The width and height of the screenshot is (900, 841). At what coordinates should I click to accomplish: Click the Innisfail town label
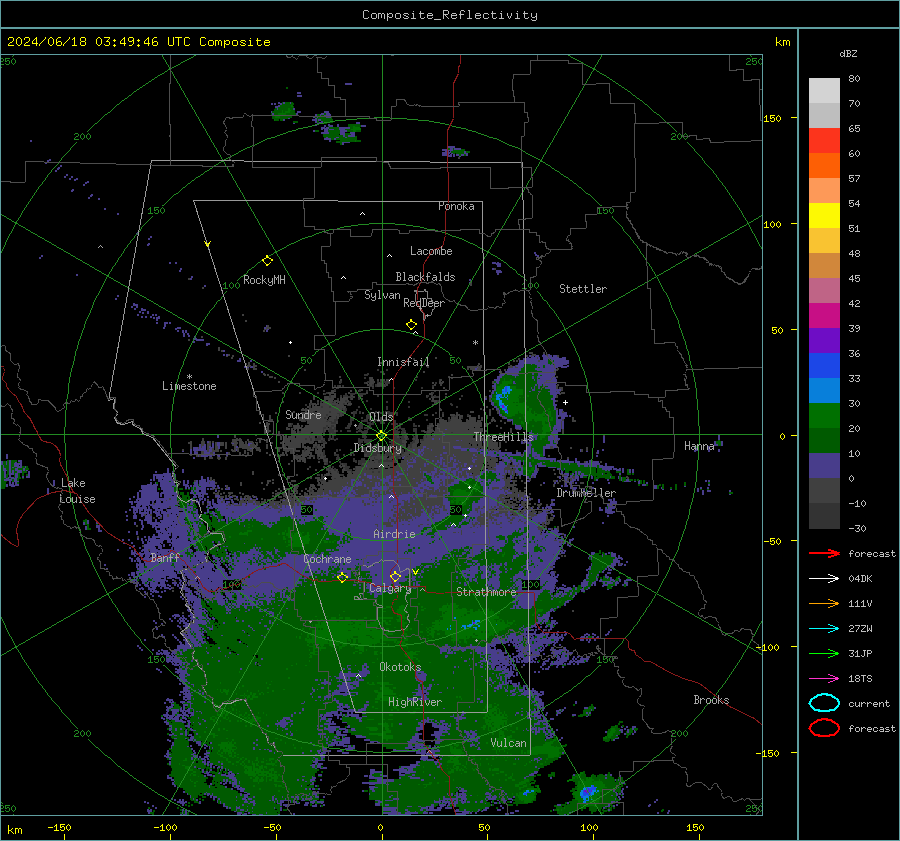coord(403,362)
